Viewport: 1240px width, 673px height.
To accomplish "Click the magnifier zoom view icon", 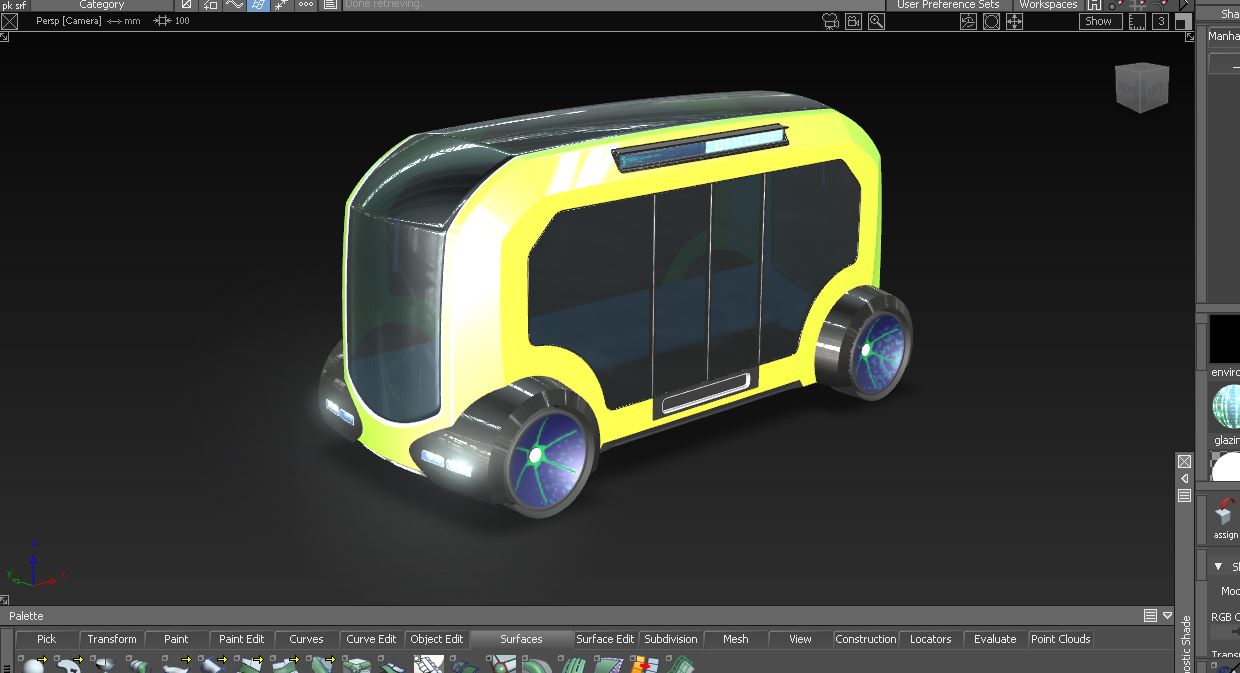I will pos(876,21).
